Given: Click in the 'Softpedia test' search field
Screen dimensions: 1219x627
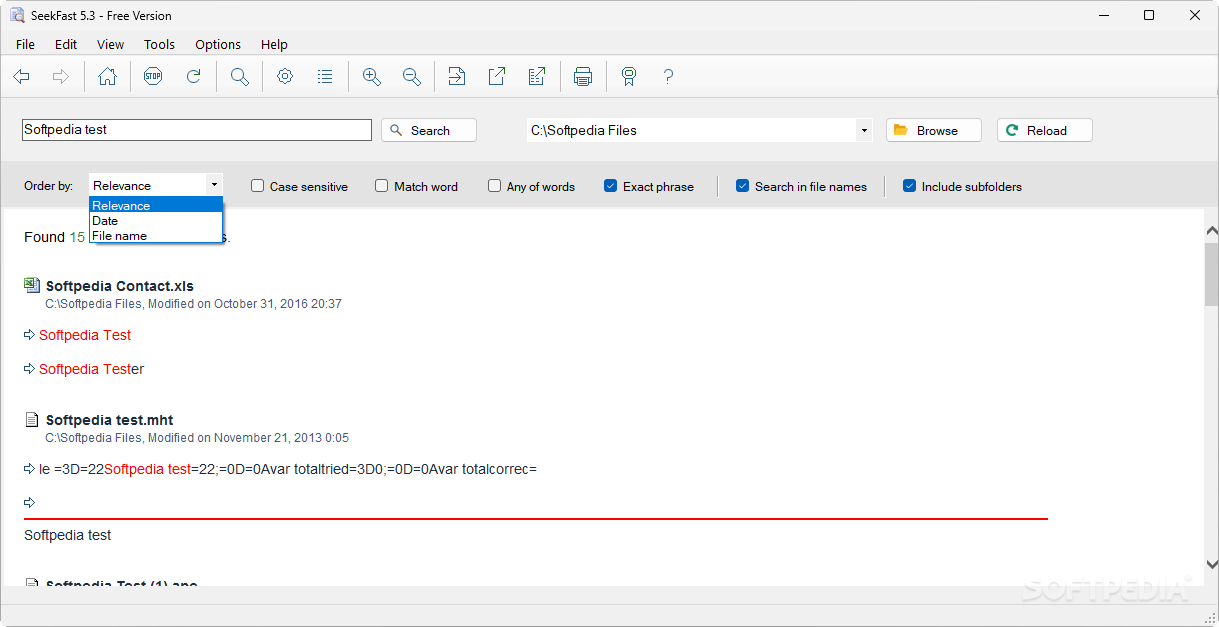Looking at the screenshot, I should click(x=197, y=130).
